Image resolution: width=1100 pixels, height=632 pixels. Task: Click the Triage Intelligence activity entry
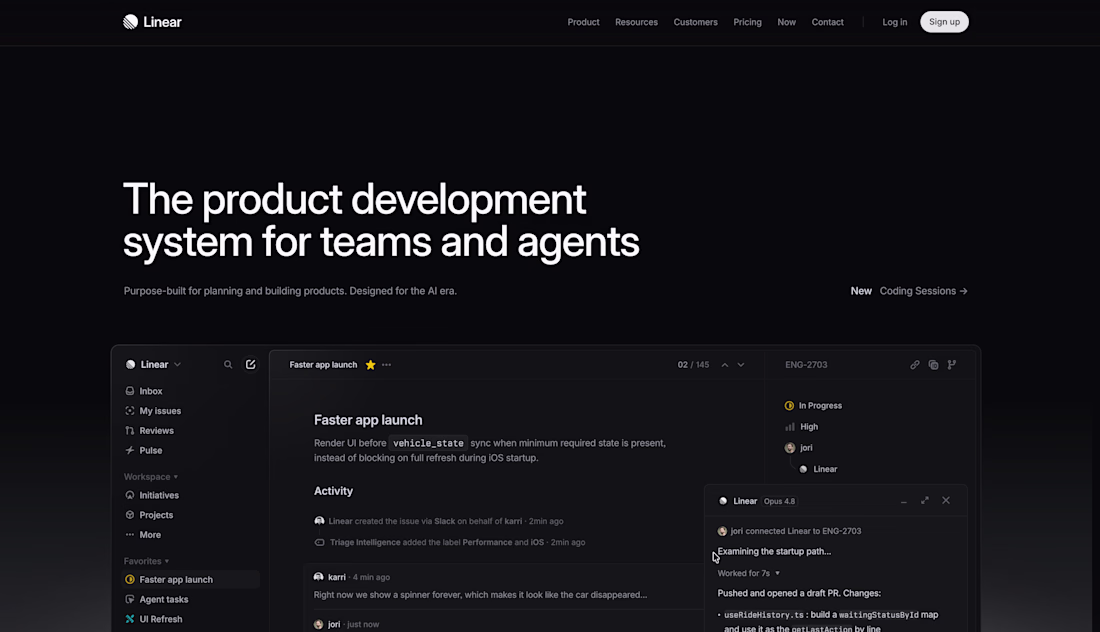450,542
